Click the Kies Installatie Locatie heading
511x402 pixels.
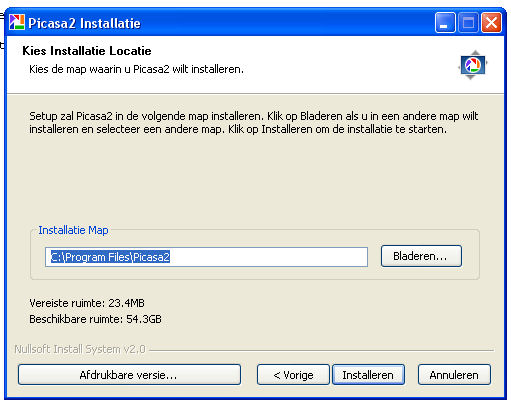[87, 51]
